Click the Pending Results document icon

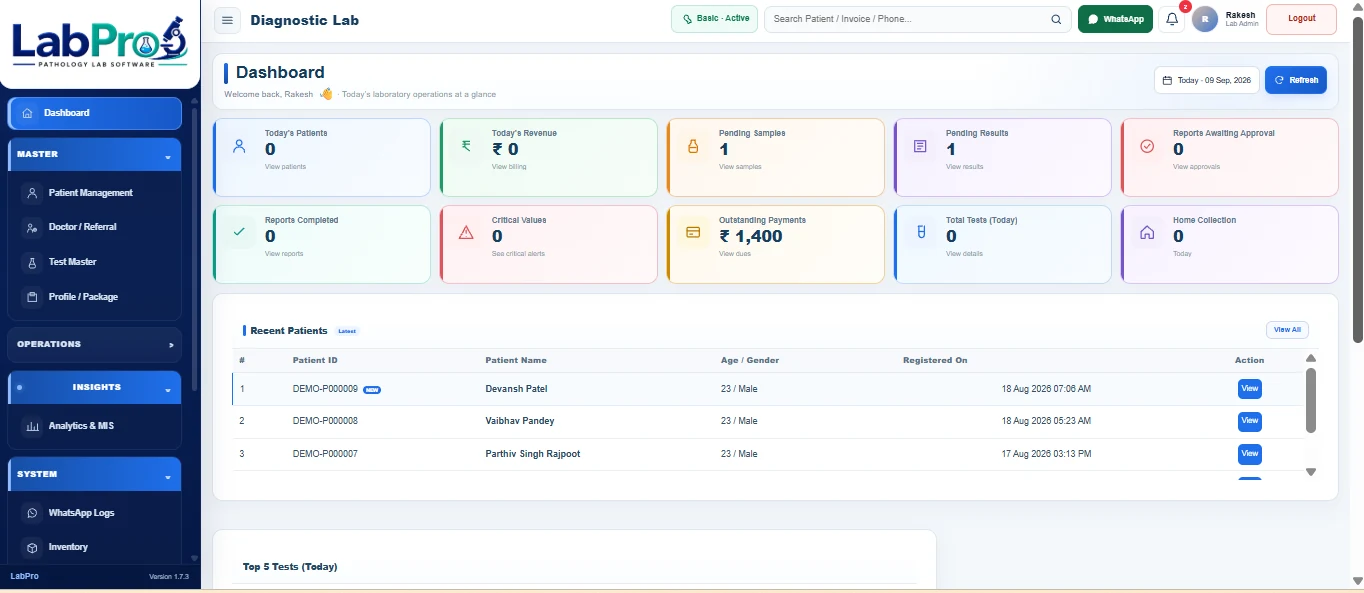[920, 146]
